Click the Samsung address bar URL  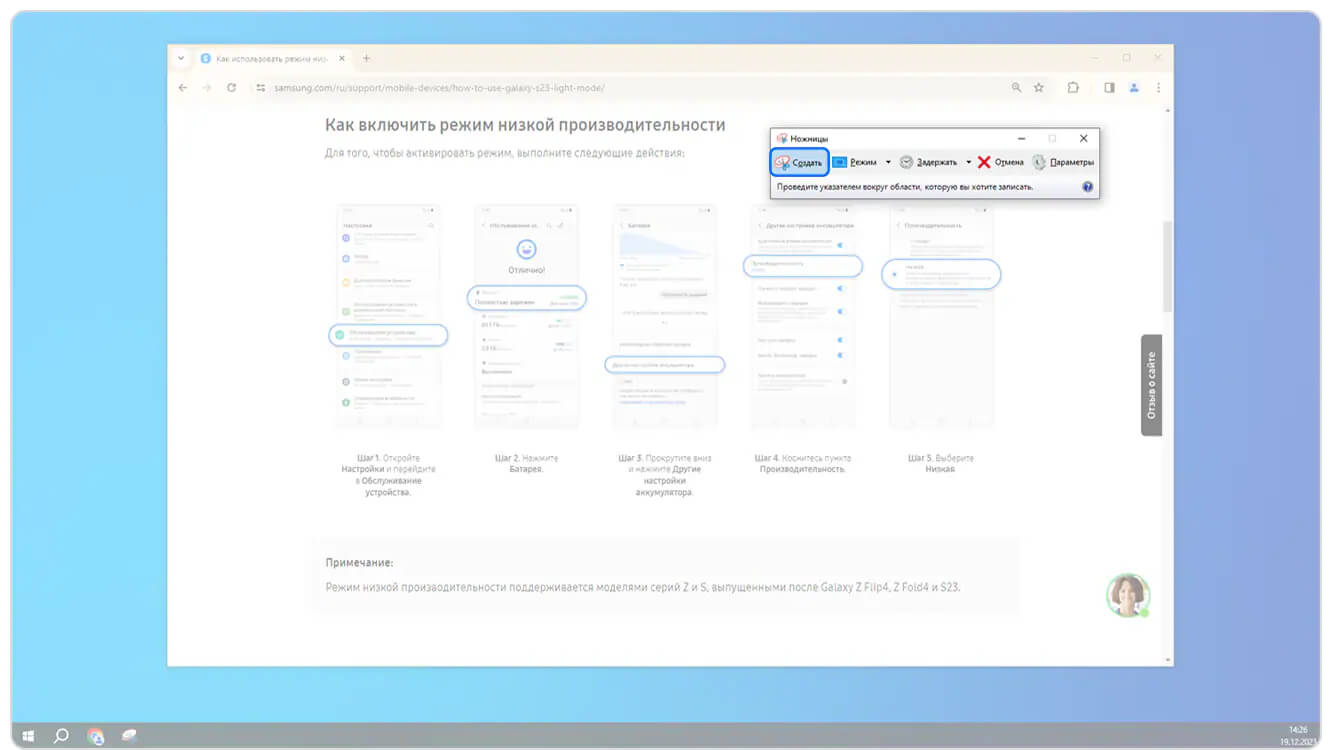[439, 88]
